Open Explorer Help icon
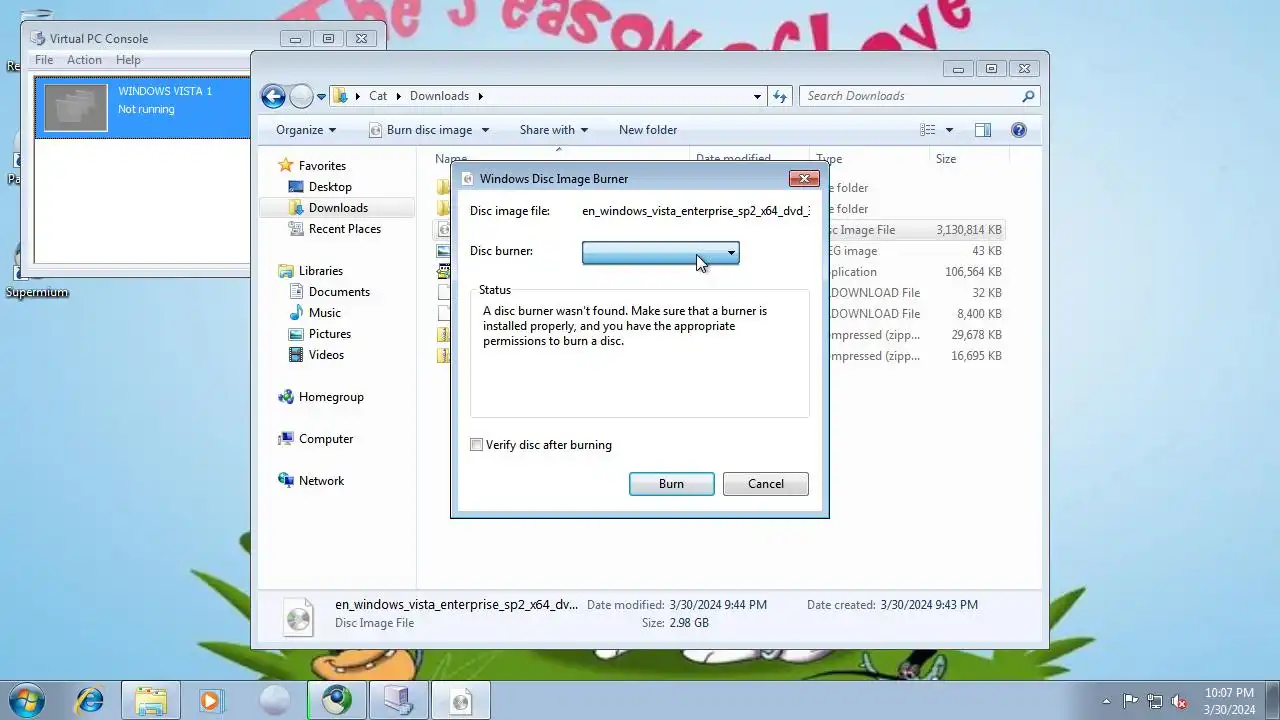The image size is (1280, 720). (1019, 130)
